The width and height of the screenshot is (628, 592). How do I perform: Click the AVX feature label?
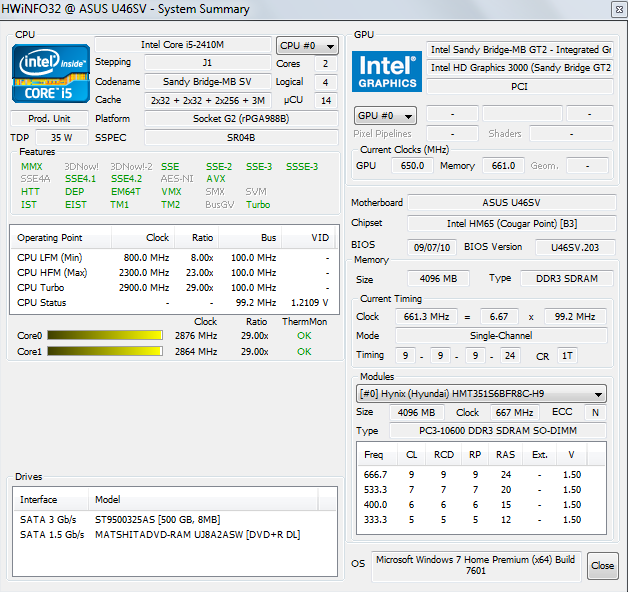[x=216, y=179]
